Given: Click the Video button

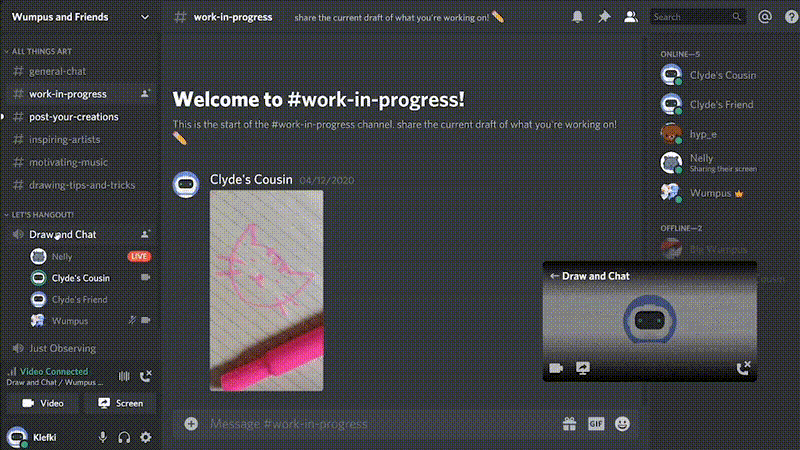Looking at the screenshot, I should (43, 403).
